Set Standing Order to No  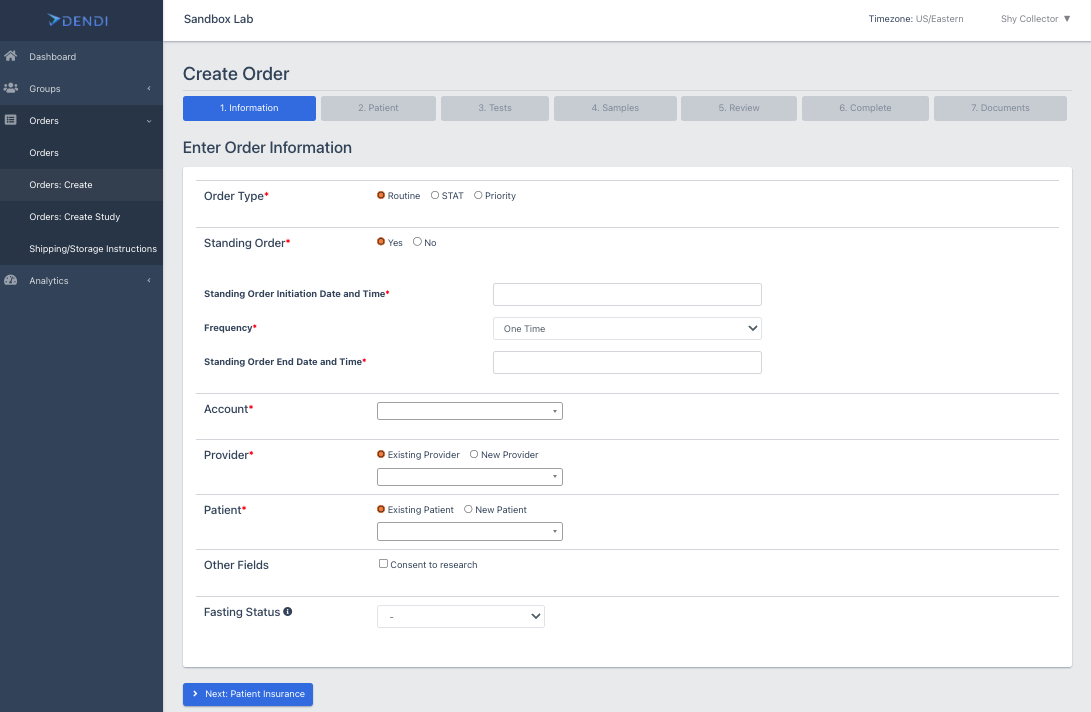click(x=417, y=242)
